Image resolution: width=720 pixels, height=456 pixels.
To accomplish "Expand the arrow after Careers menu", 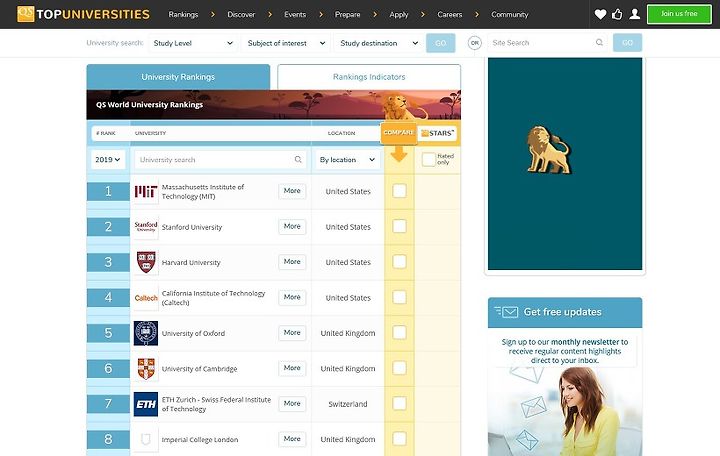I will pyautogui.click(x=477, y=15).
